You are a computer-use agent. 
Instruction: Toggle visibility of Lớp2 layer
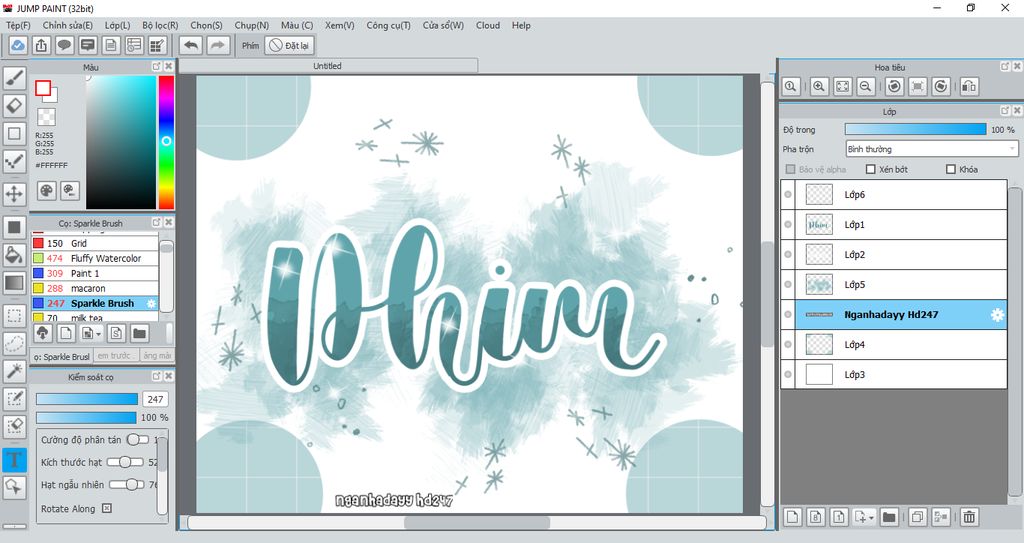pos(788,254)
